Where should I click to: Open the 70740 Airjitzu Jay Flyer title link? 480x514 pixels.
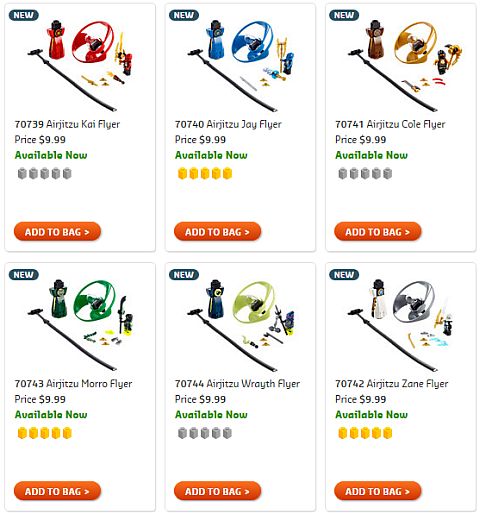tap(228, 124)
